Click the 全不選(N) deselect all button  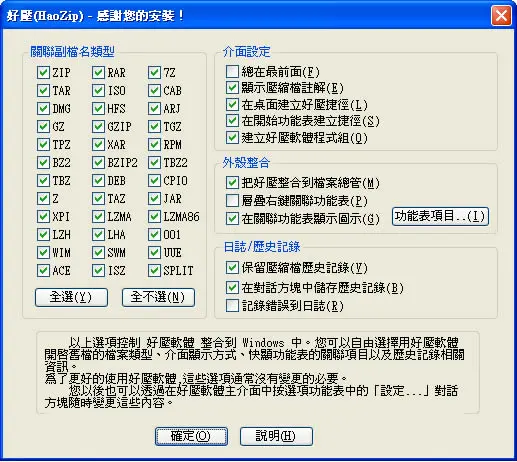pos(158,297)
